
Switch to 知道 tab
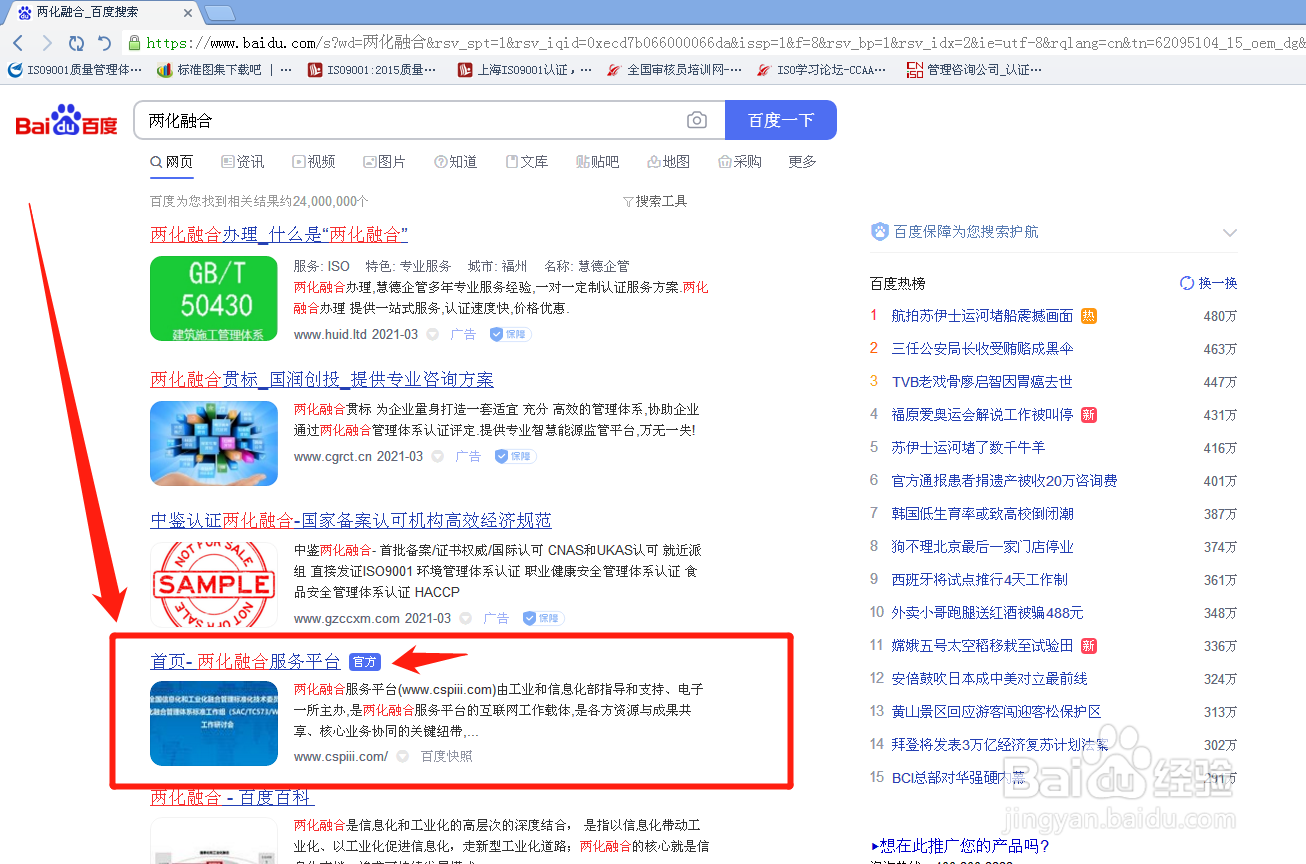pos(456,162)
